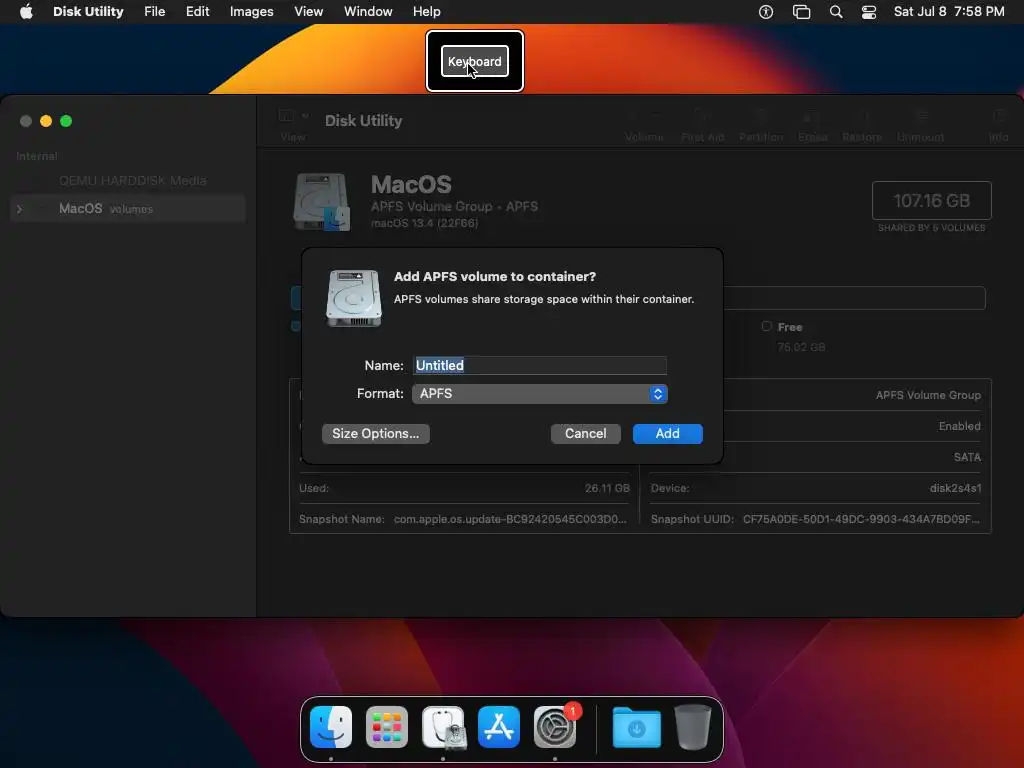Screen dimensions: 1024x768
Task: Open the View chevron dropdown in toolbar
Action: pos(305,116)
